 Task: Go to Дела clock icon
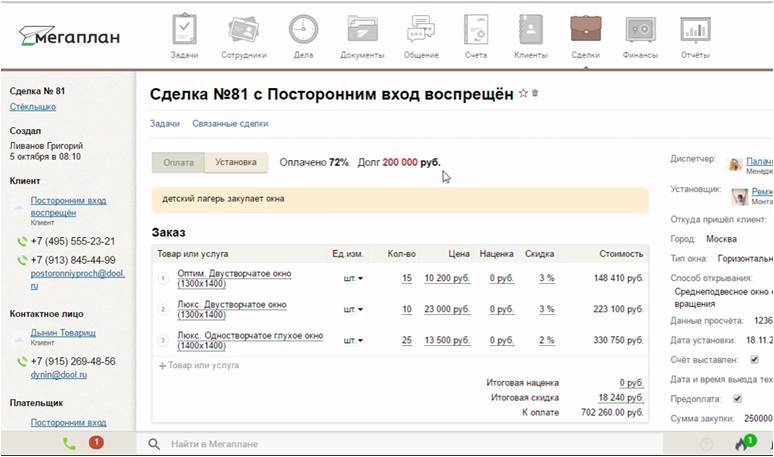[x=303, y=32]
